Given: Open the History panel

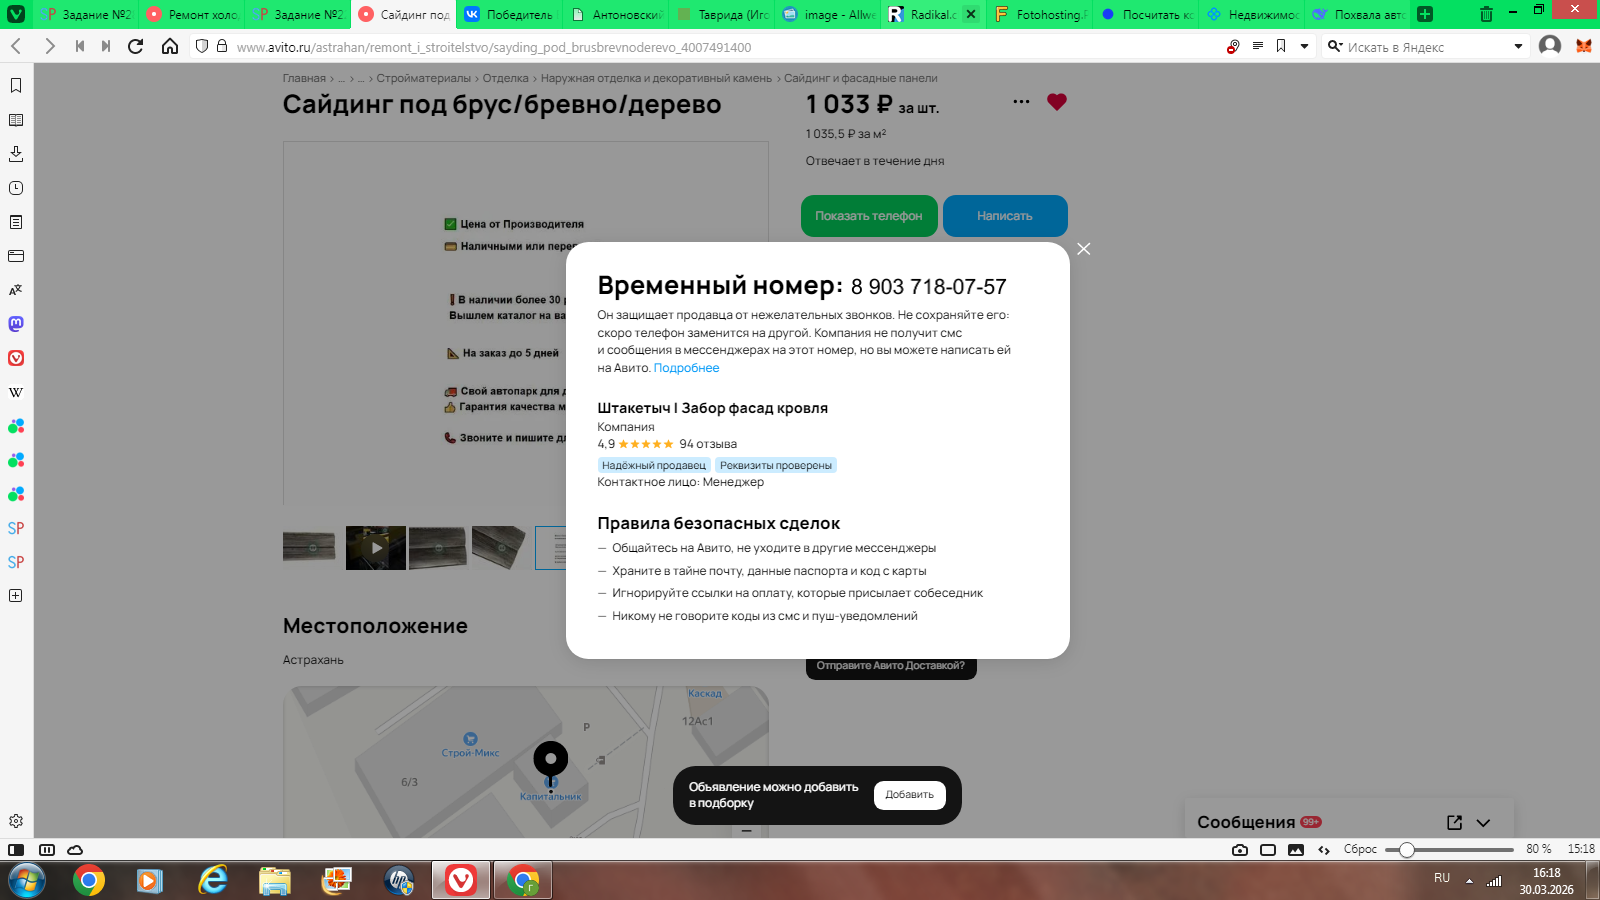Looking at the screenshot, I should coord(16,188).
